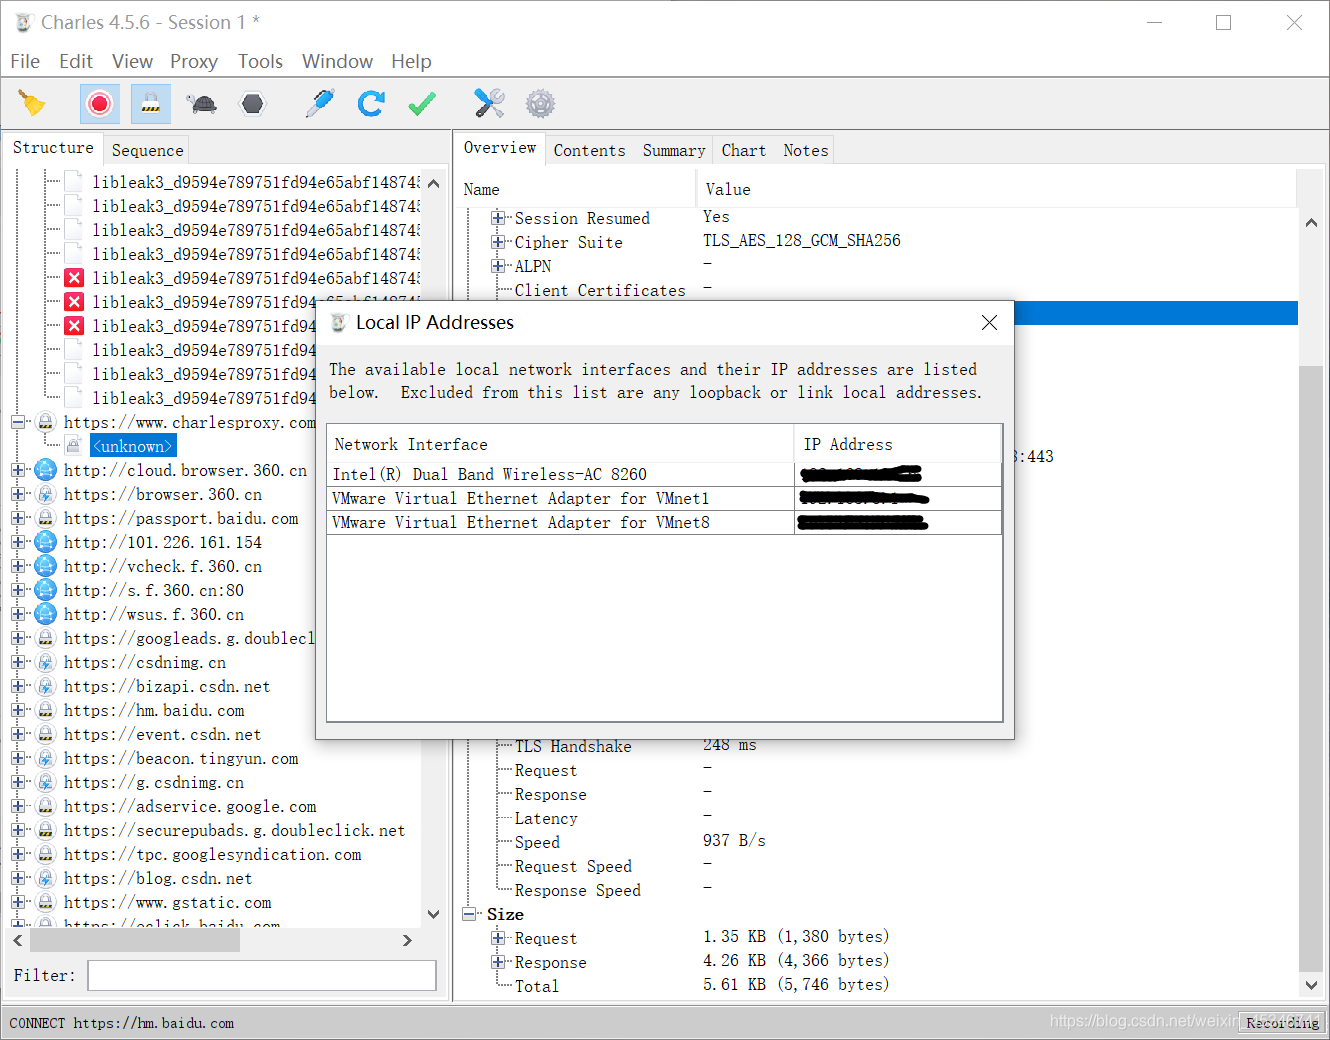Open Tools wrench-screwdriver icon

pos(489,103)
